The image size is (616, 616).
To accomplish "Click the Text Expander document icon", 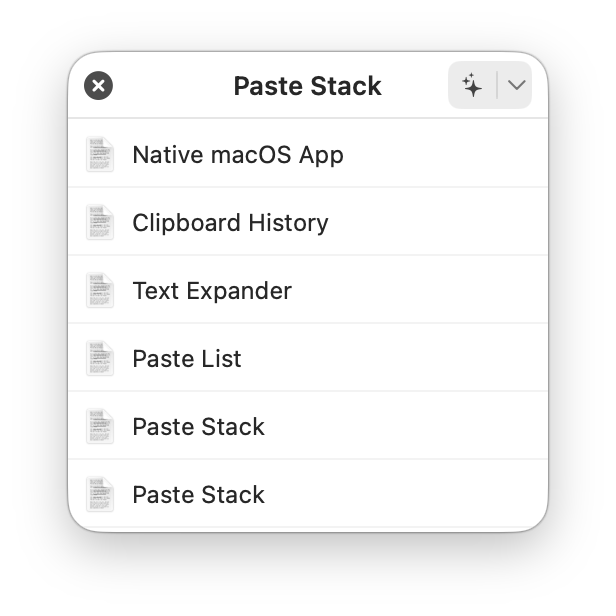I will point(100,291).
